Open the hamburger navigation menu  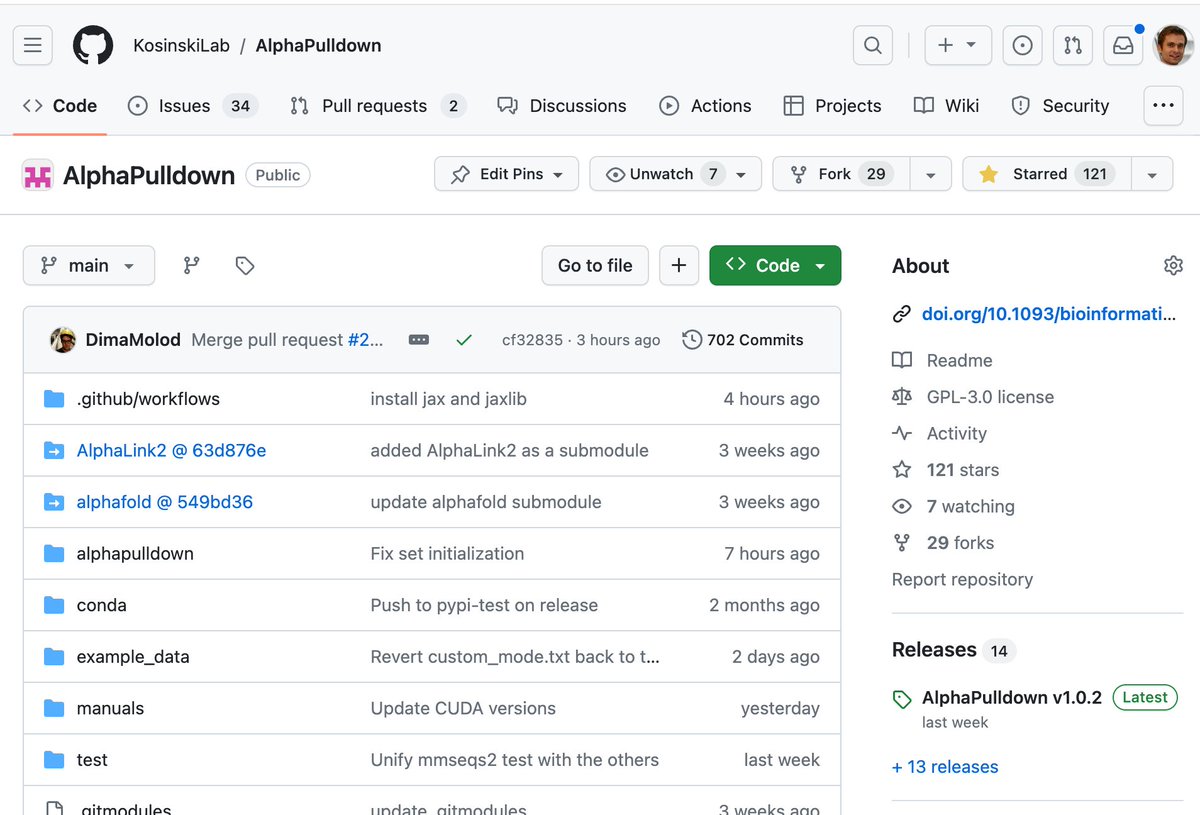point(32,45)
